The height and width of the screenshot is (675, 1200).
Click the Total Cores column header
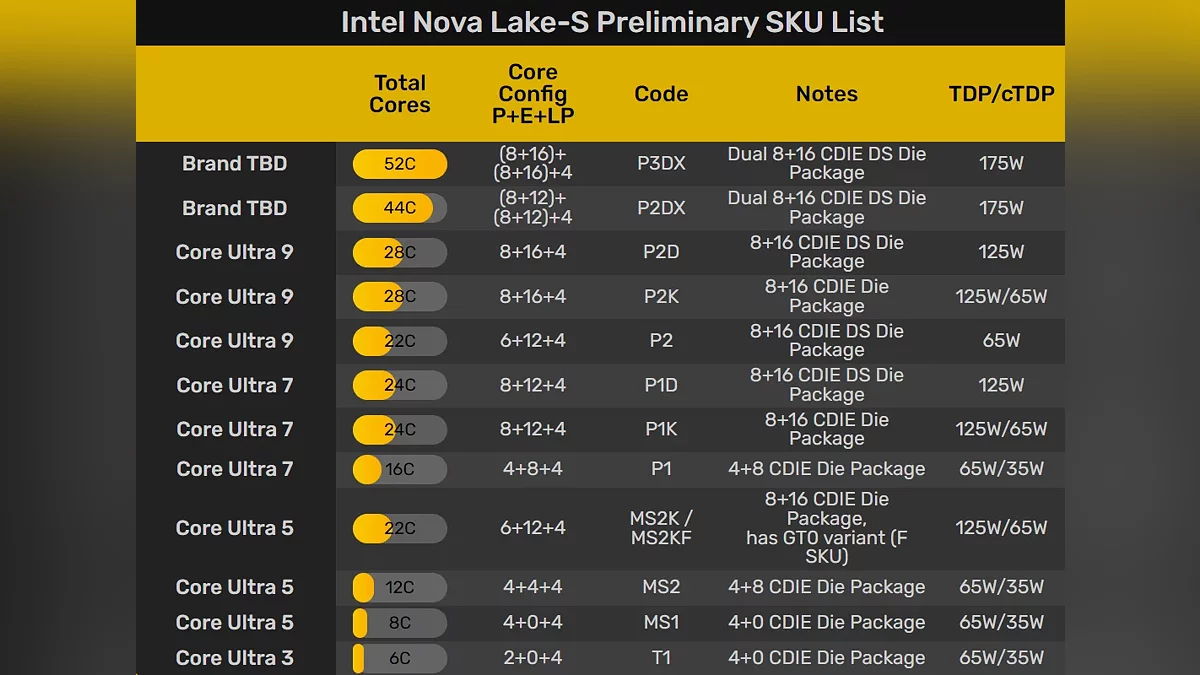coord(400,94)
